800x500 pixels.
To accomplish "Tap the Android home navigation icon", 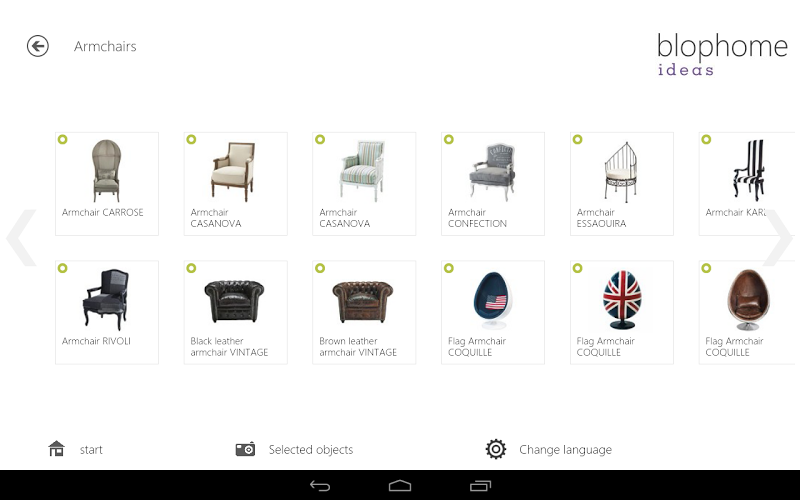I will (399, 486).
